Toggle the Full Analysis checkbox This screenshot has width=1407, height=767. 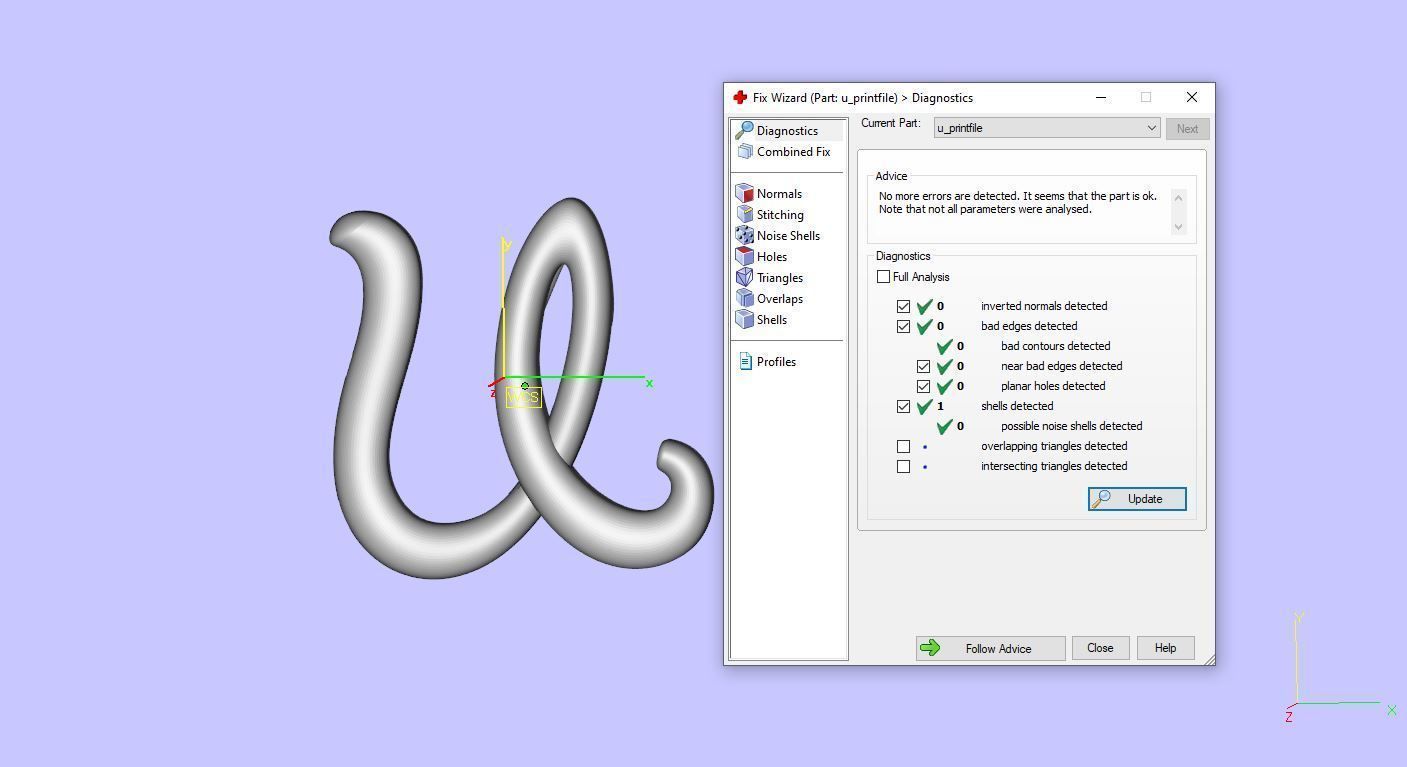(883, 277)
